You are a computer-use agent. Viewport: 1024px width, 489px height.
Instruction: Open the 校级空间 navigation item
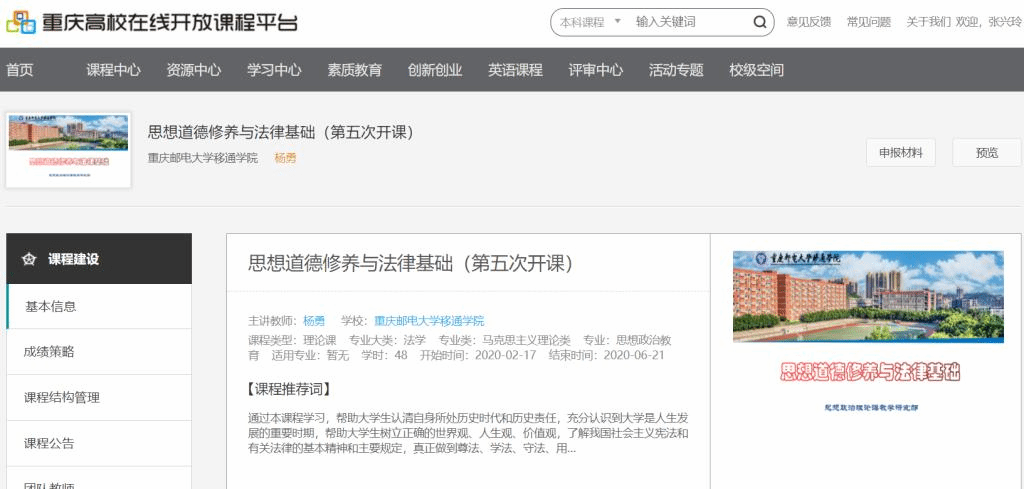[x=756, y=70]
